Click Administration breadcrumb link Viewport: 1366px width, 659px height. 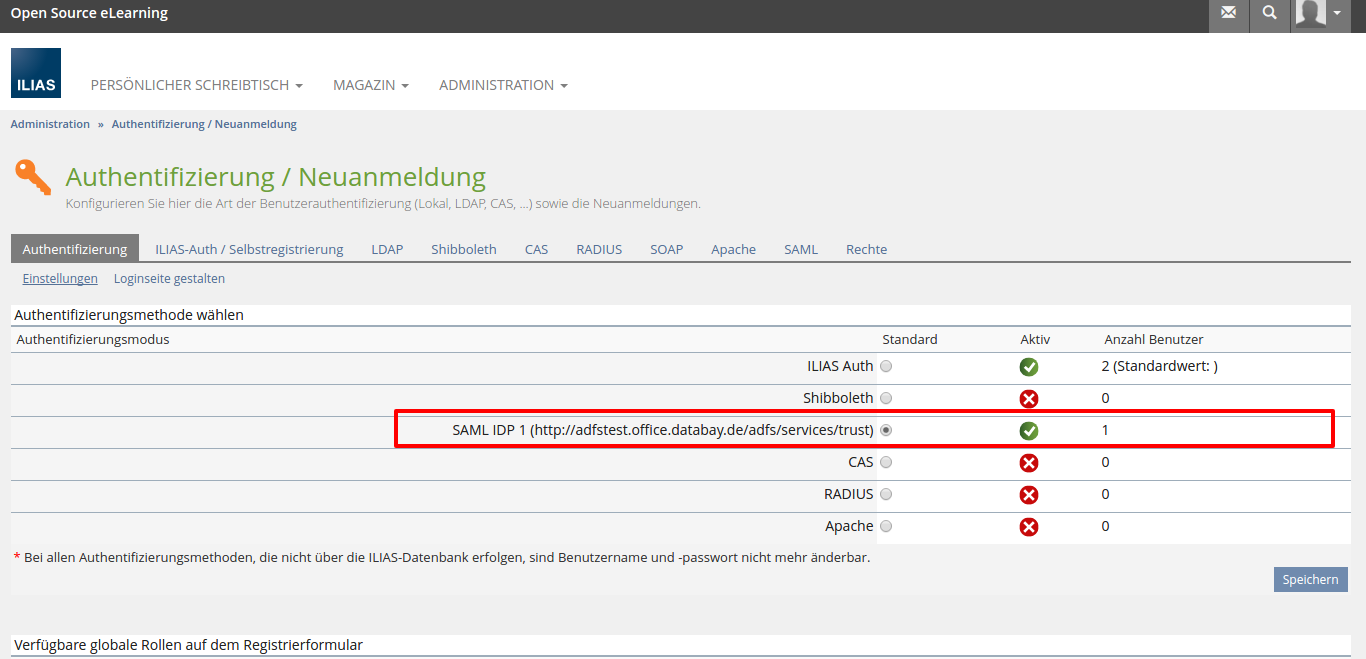50,124
